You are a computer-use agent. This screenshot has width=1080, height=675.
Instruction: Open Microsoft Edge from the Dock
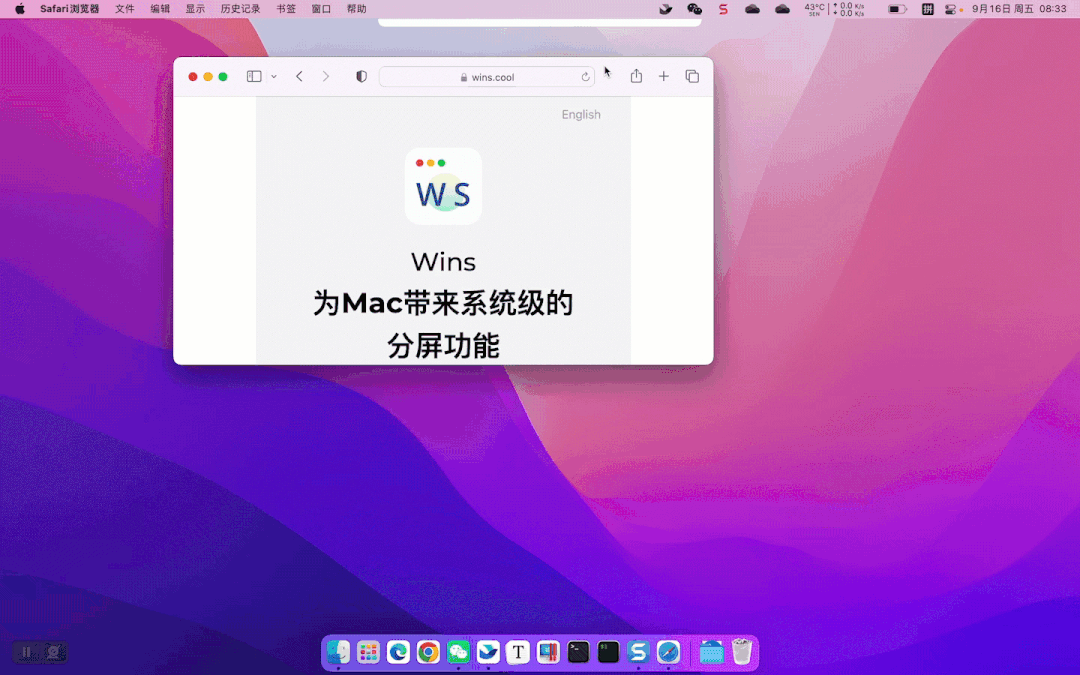coord(398,652)
